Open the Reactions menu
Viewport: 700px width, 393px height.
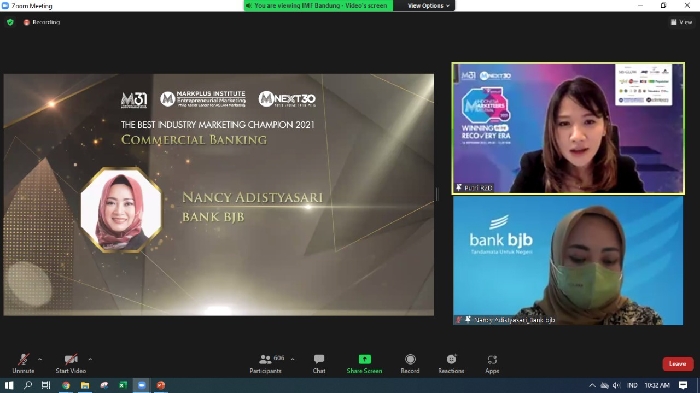point(451,364)
